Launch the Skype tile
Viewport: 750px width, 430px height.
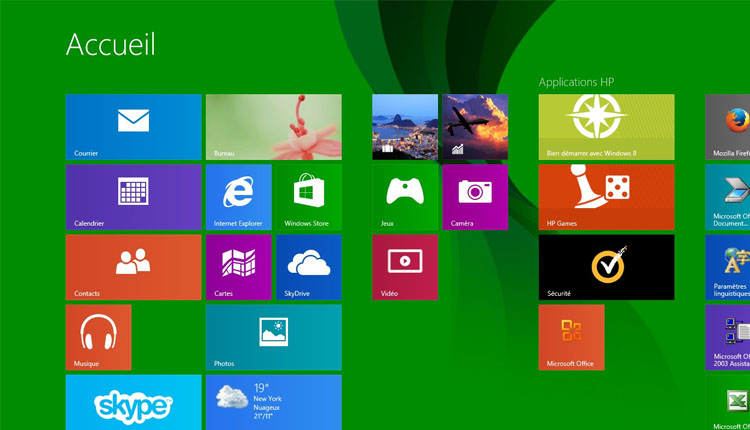coord(133,402)
